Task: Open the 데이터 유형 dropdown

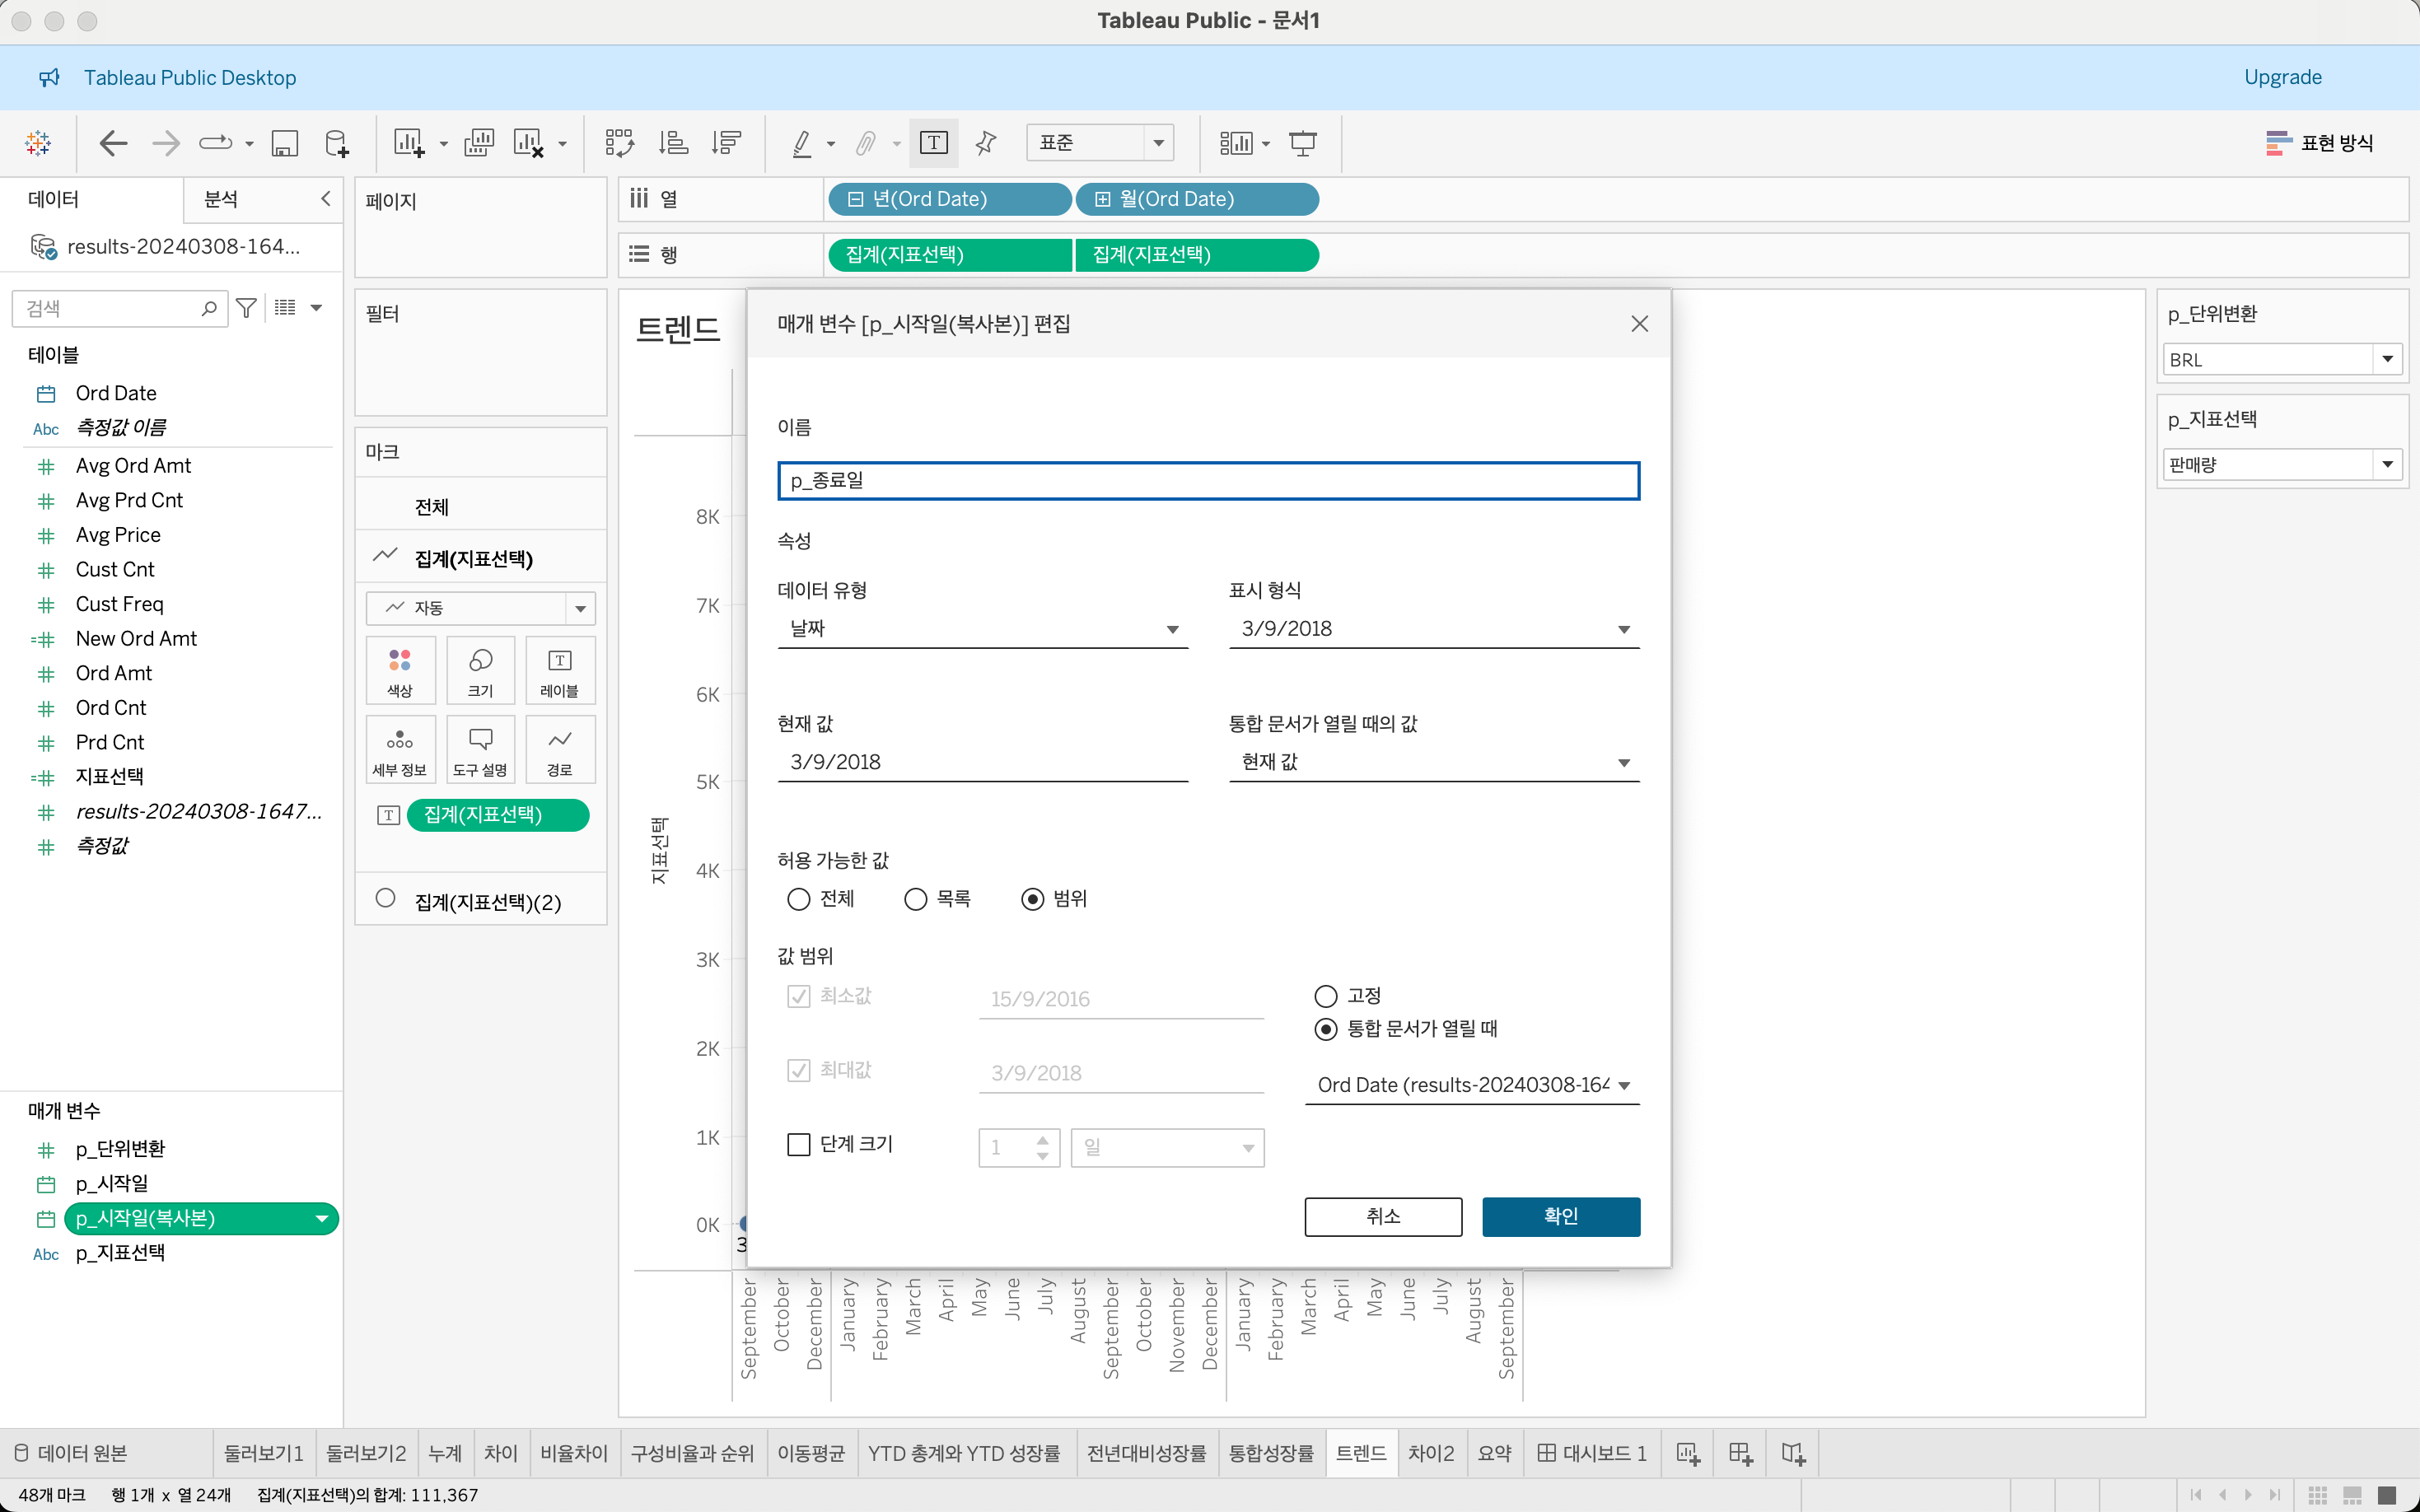Action: 982,629
